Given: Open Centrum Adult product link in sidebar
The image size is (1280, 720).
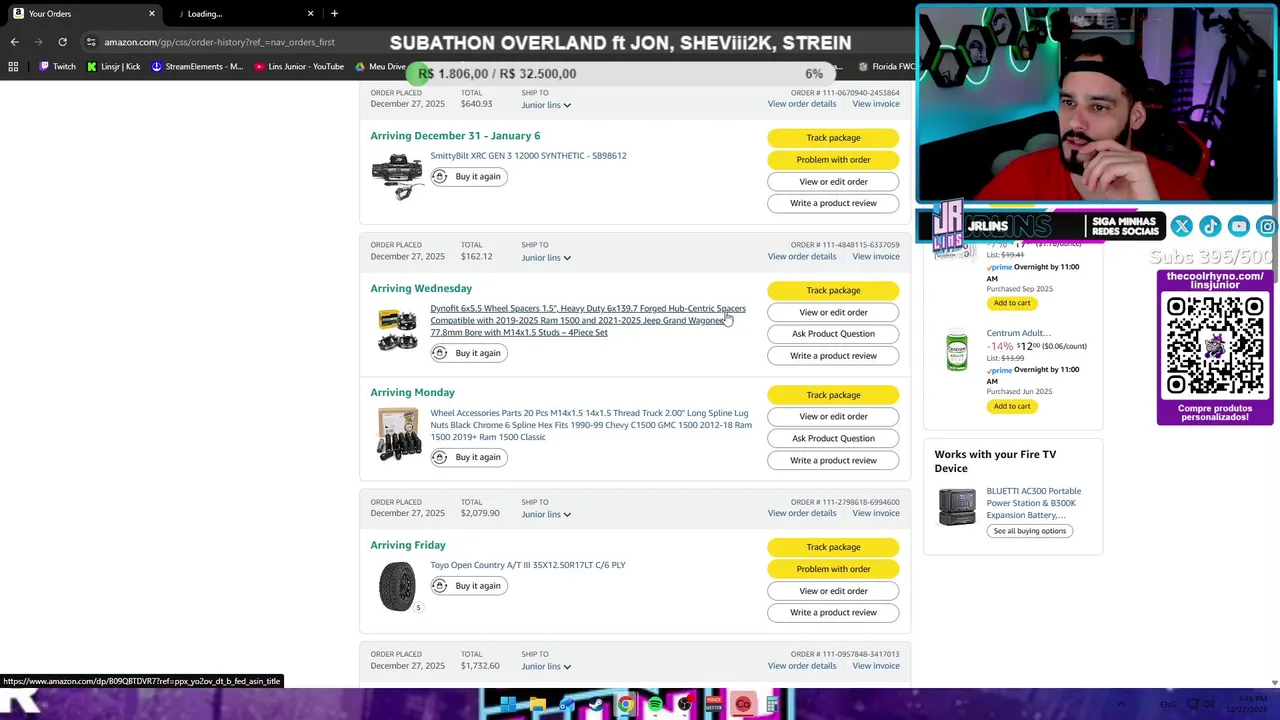Looking at the screenshot, I should (1018, 333).
